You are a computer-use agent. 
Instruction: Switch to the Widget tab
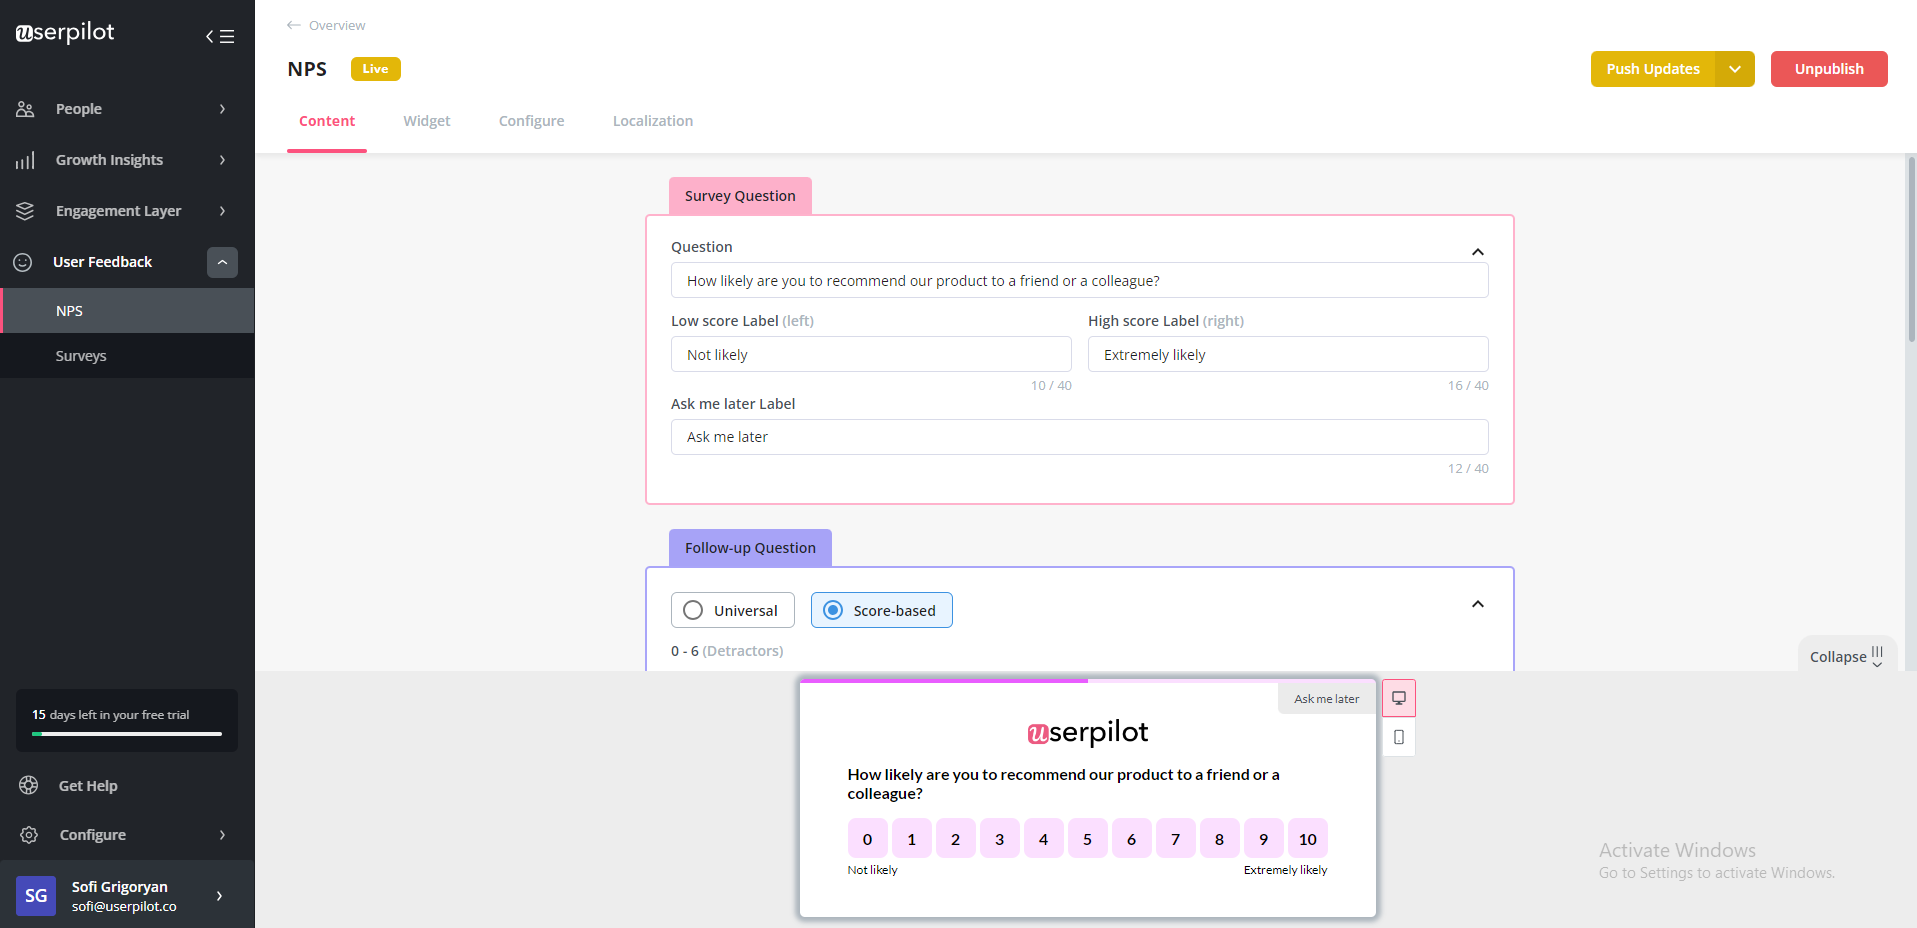point(426,120)
